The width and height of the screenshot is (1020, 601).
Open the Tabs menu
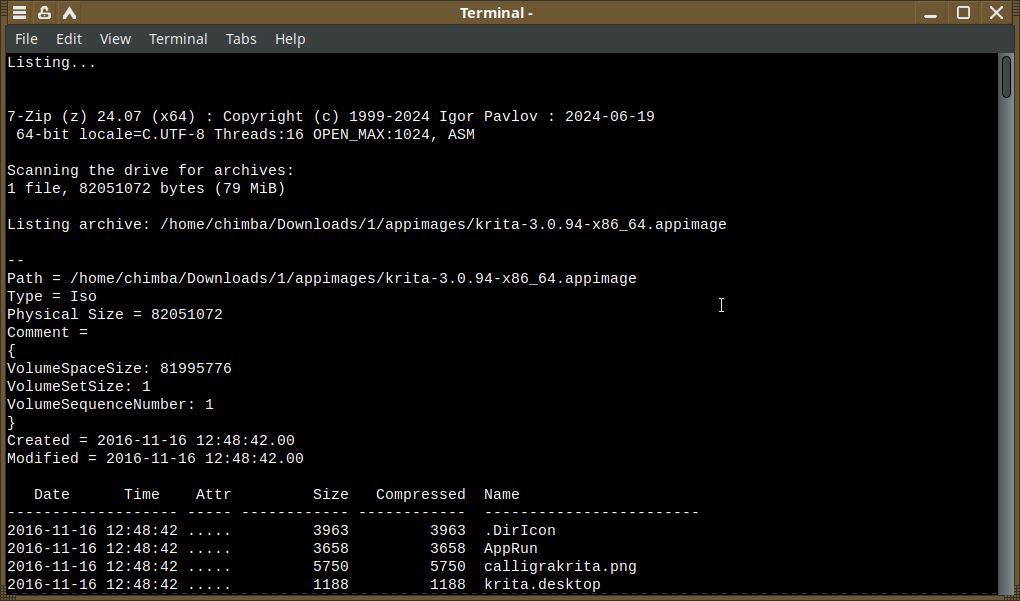(x=241, y=39)
